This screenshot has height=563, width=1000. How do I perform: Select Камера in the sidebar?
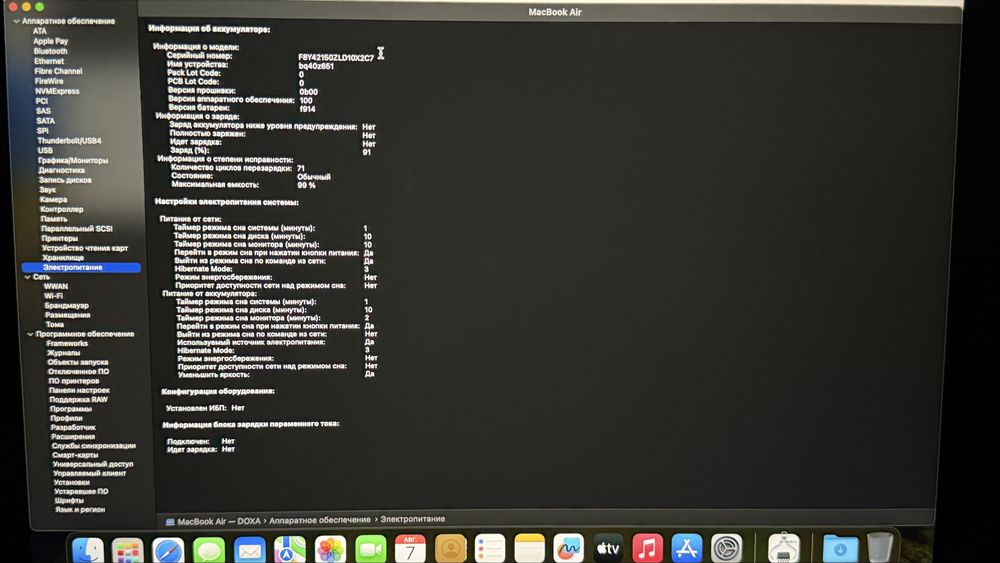pyautogui.click(x=54, y=200)
